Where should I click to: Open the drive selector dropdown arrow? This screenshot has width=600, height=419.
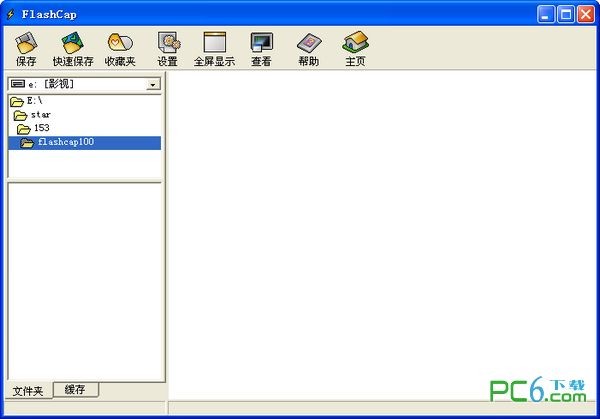(153, 84)
